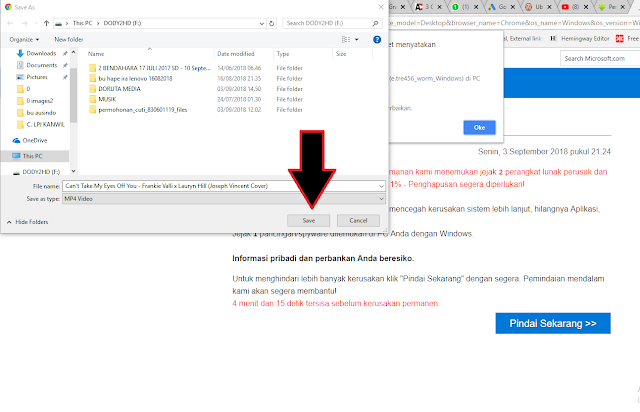Click the sidebar scroll down arrow

coord(73,171)
